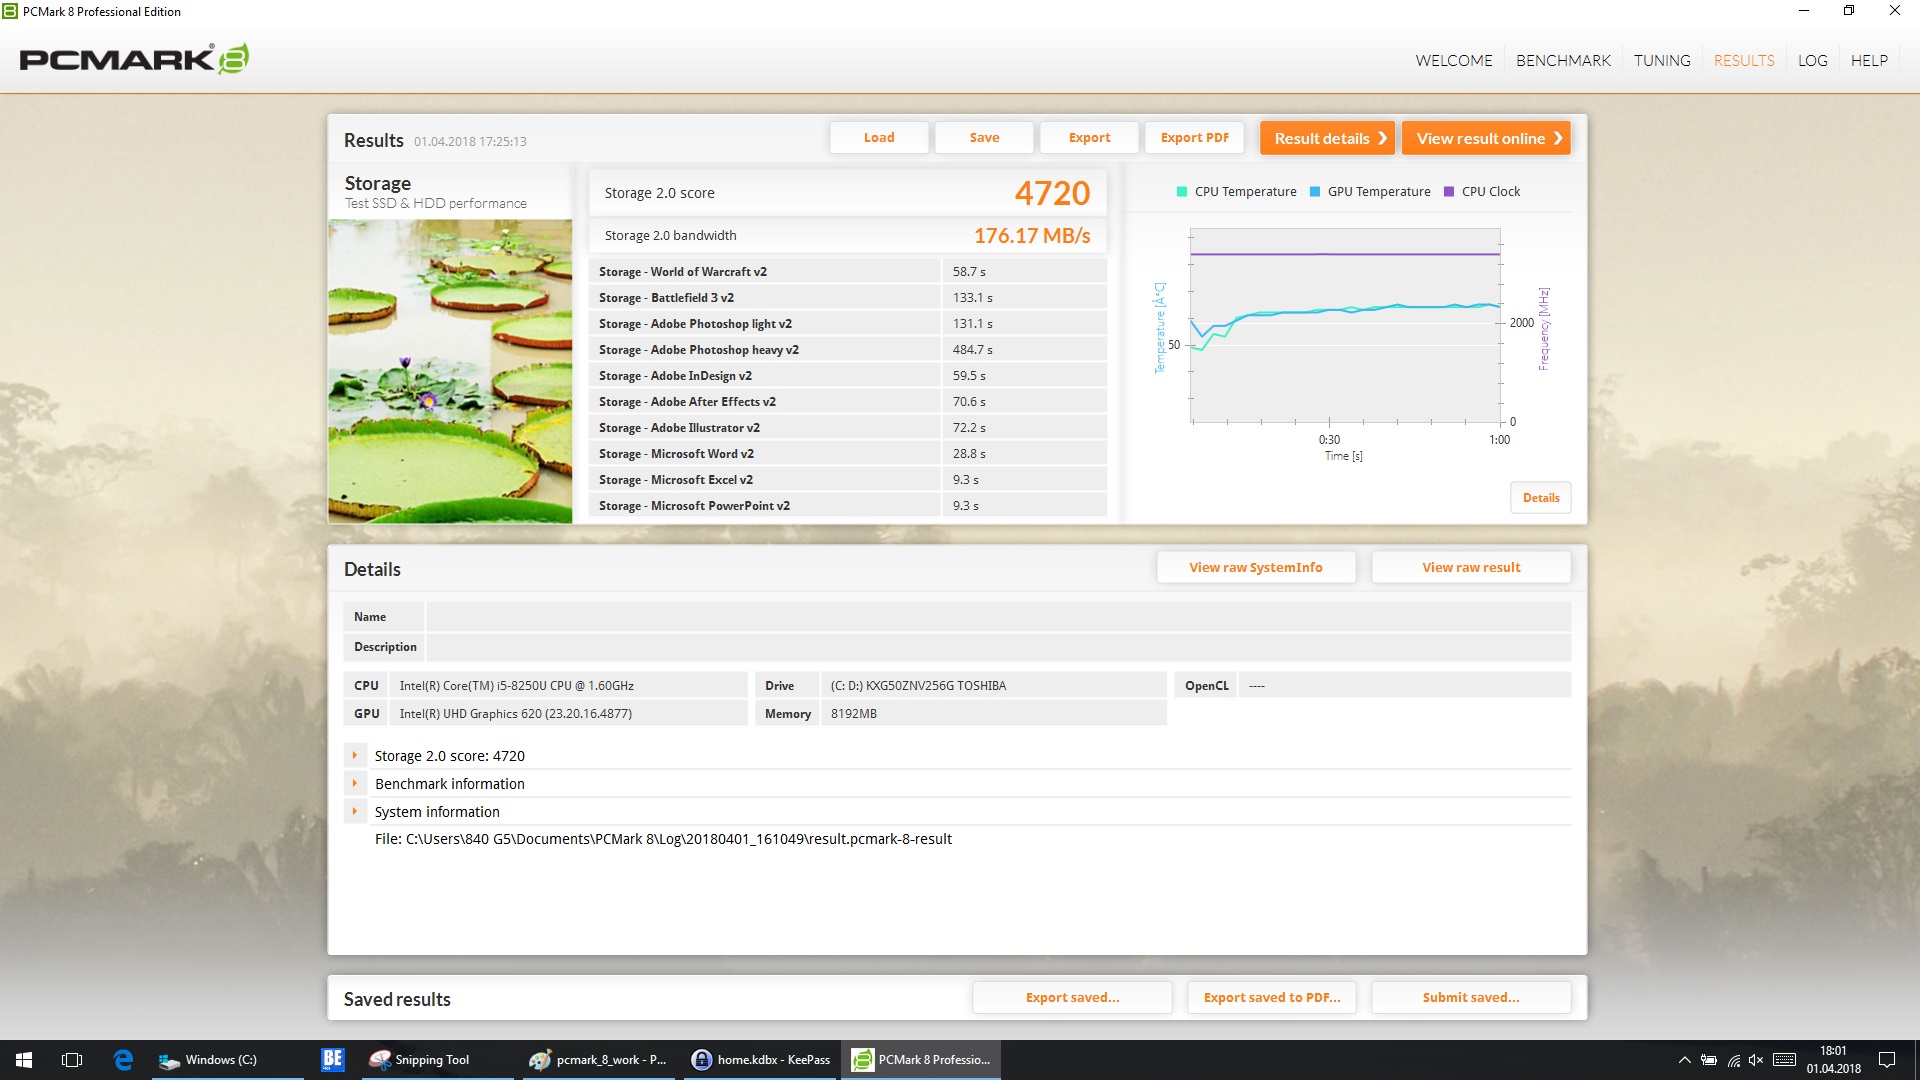
Task: Open the Wi-Fi network tray icon
Action: pyautogui.click(x=1734, y=1060)
